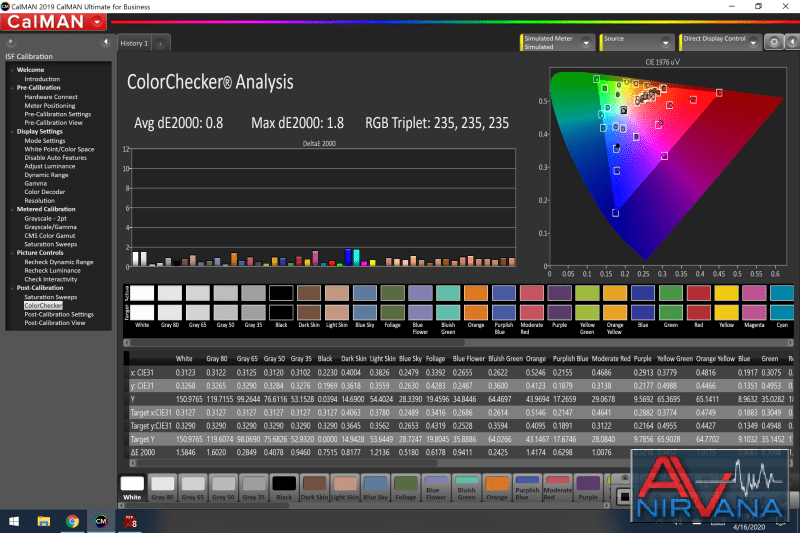Open the red PDF app taskbar icon
The height and width of the screenshot is (533, 800).
130,521
